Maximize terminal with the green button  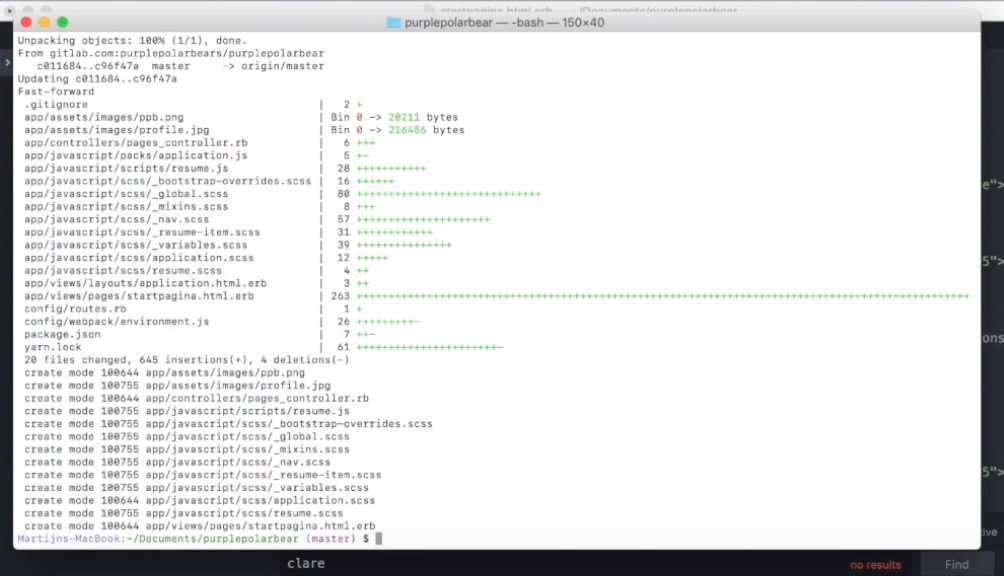coord(63,22)
